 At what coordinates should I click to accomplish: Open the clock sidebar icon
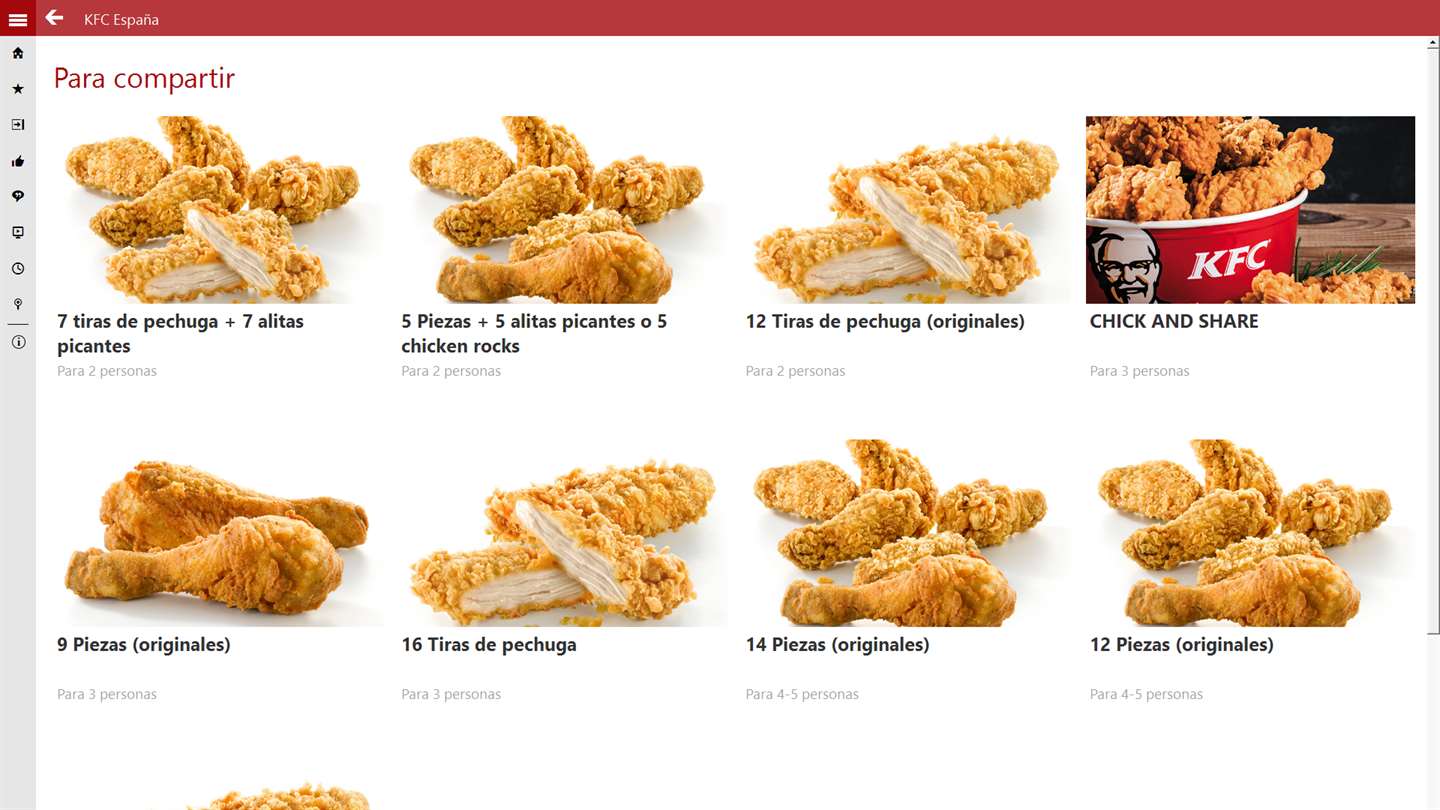pos(18,269)
